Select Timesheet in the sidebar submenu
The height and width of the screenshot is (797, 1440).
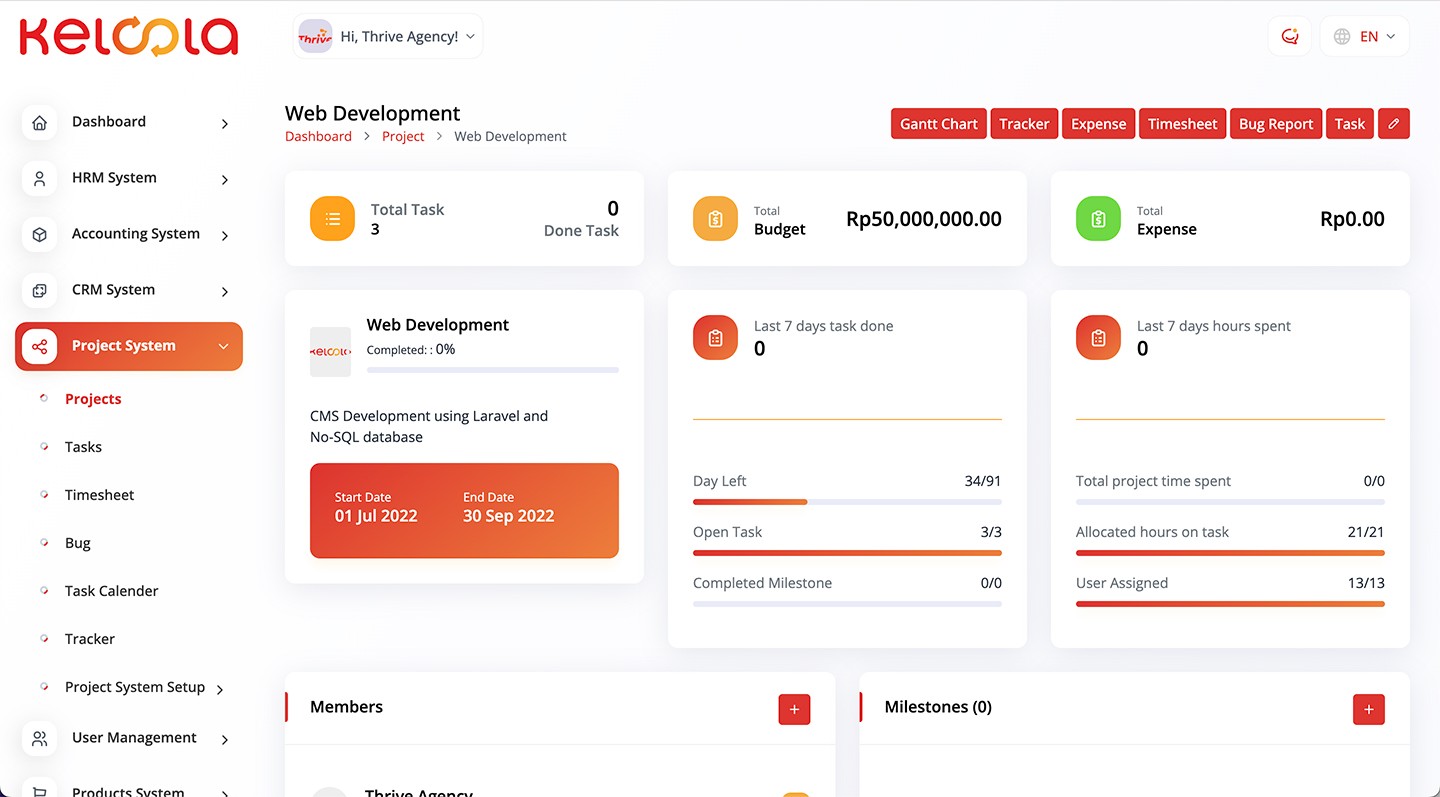click(99, 495)
